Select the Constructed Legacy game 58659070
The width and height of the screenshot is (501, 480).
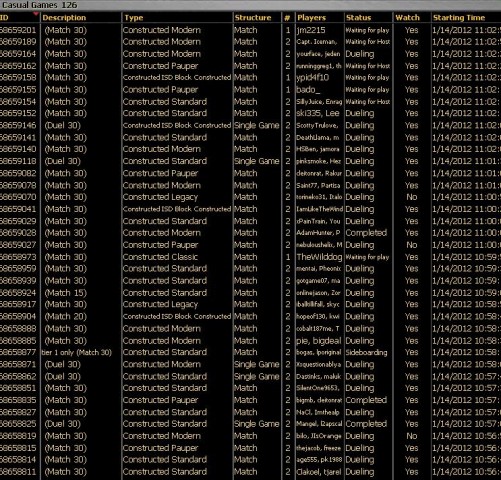click(x=250, y=197)
